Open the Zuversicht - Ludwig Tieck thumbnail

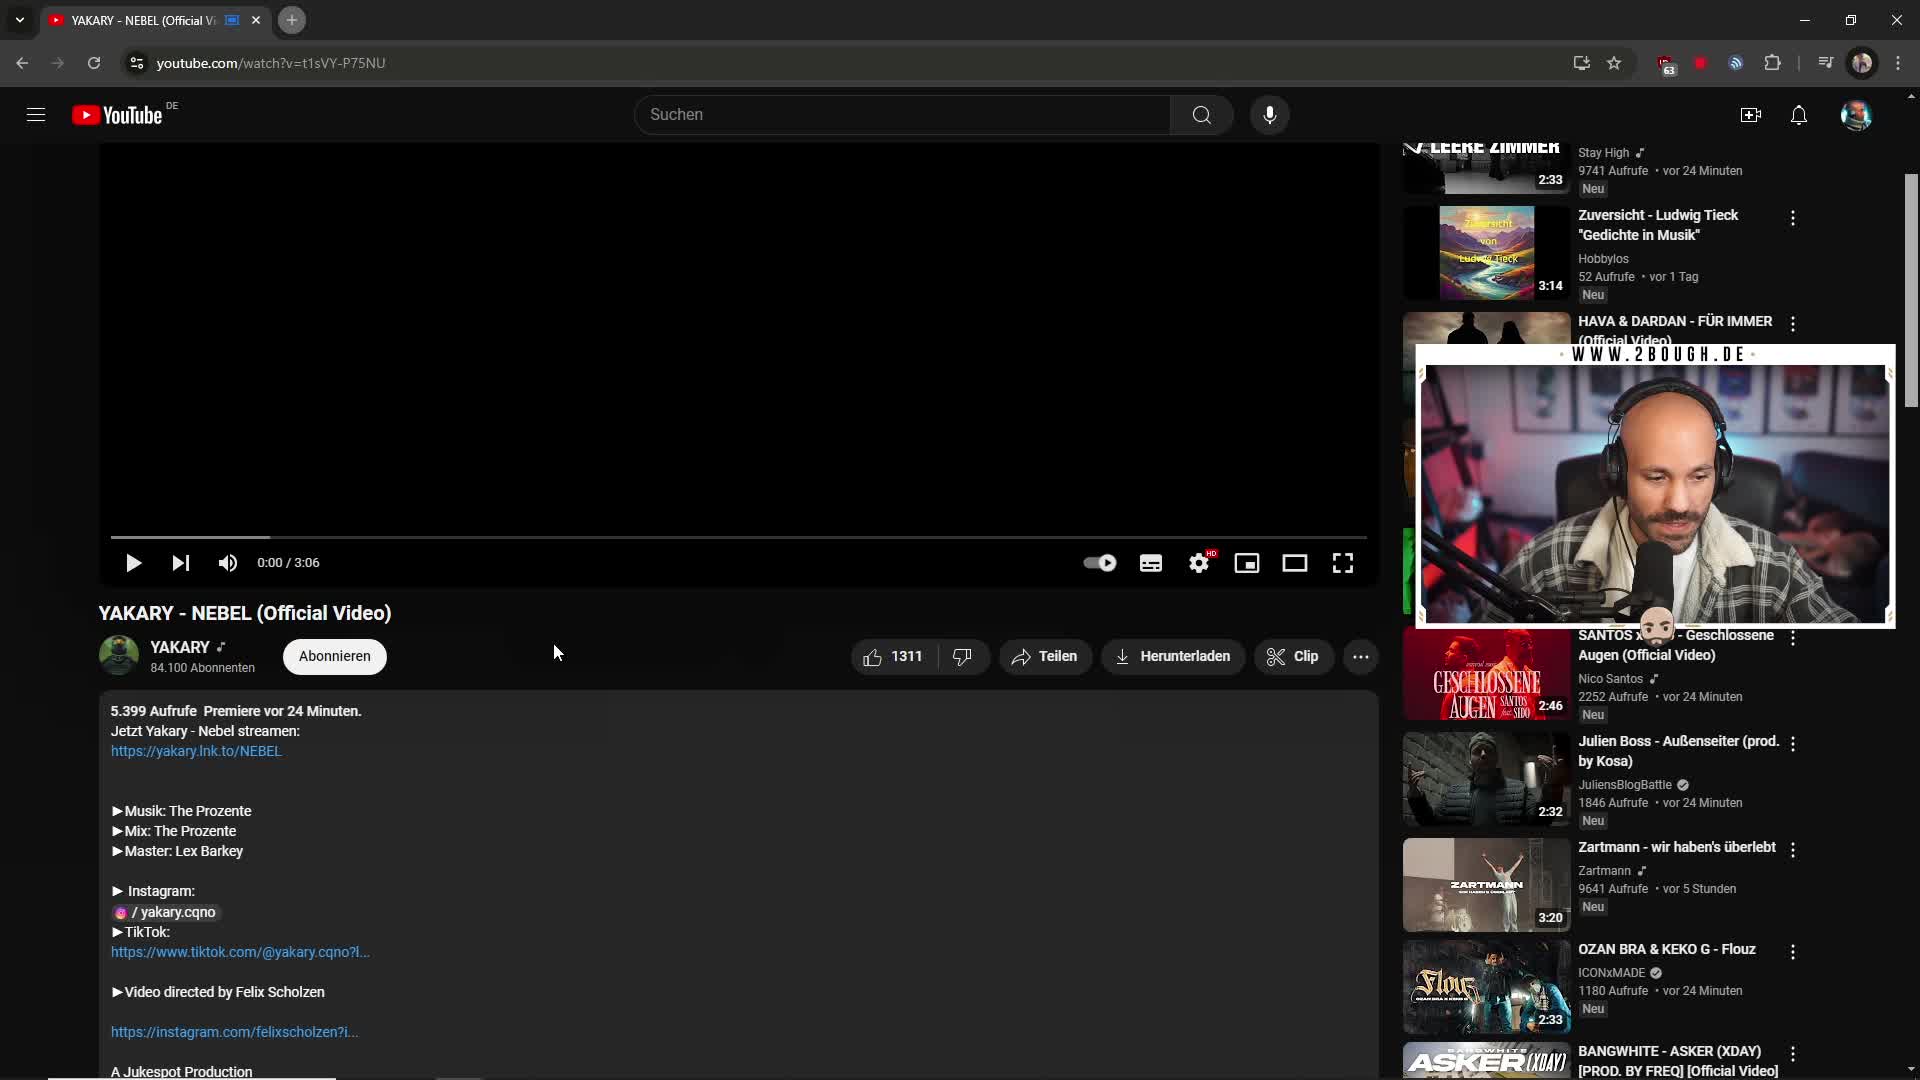(1486, 253)
